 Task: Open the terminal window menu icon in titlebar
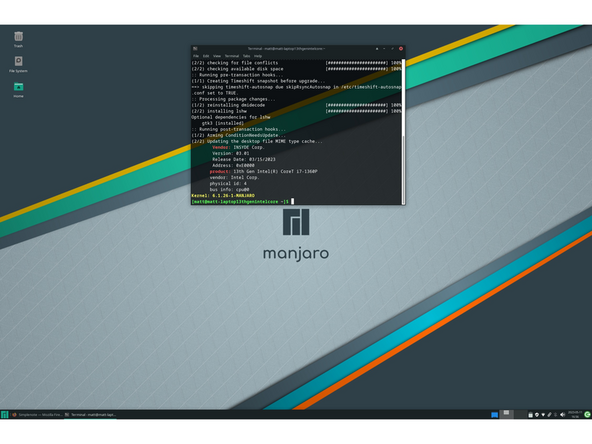click(195, 48)
